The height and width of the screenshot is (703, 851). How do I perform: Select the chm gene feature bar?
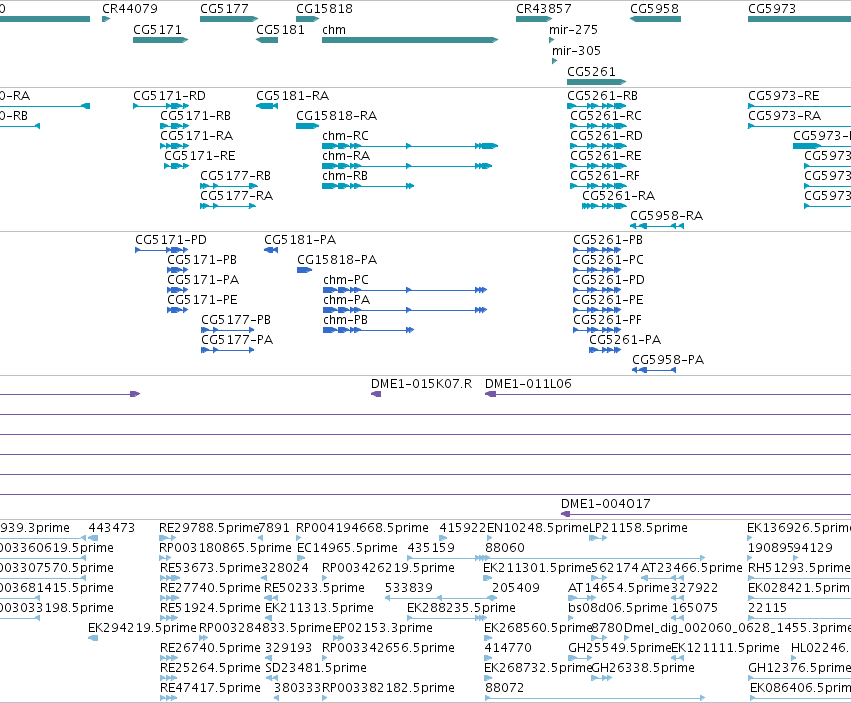(x=410, y=40)
